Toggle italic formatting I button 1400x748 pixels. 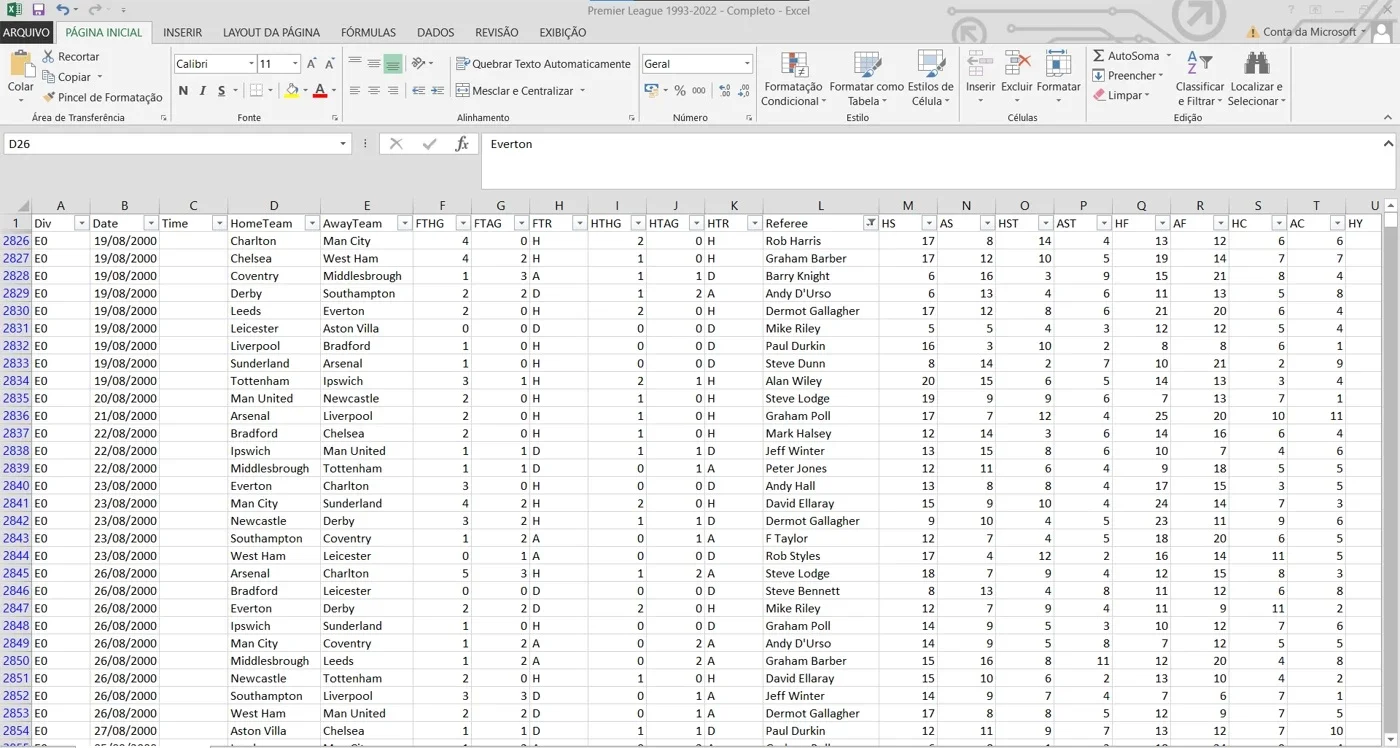pyautogui.click(x=203, y=90)
